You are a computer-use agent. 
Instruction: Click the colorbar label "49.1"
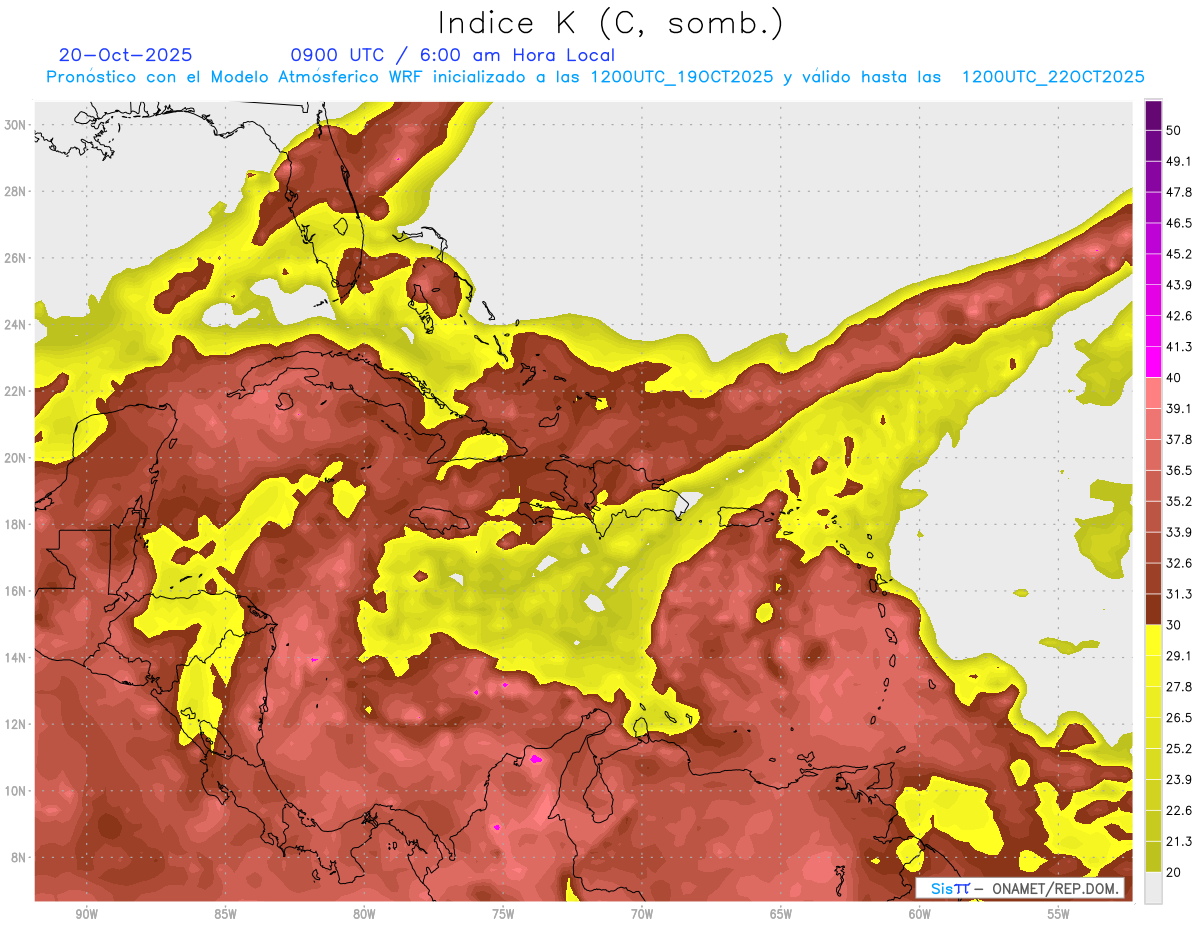[1179, 161]
